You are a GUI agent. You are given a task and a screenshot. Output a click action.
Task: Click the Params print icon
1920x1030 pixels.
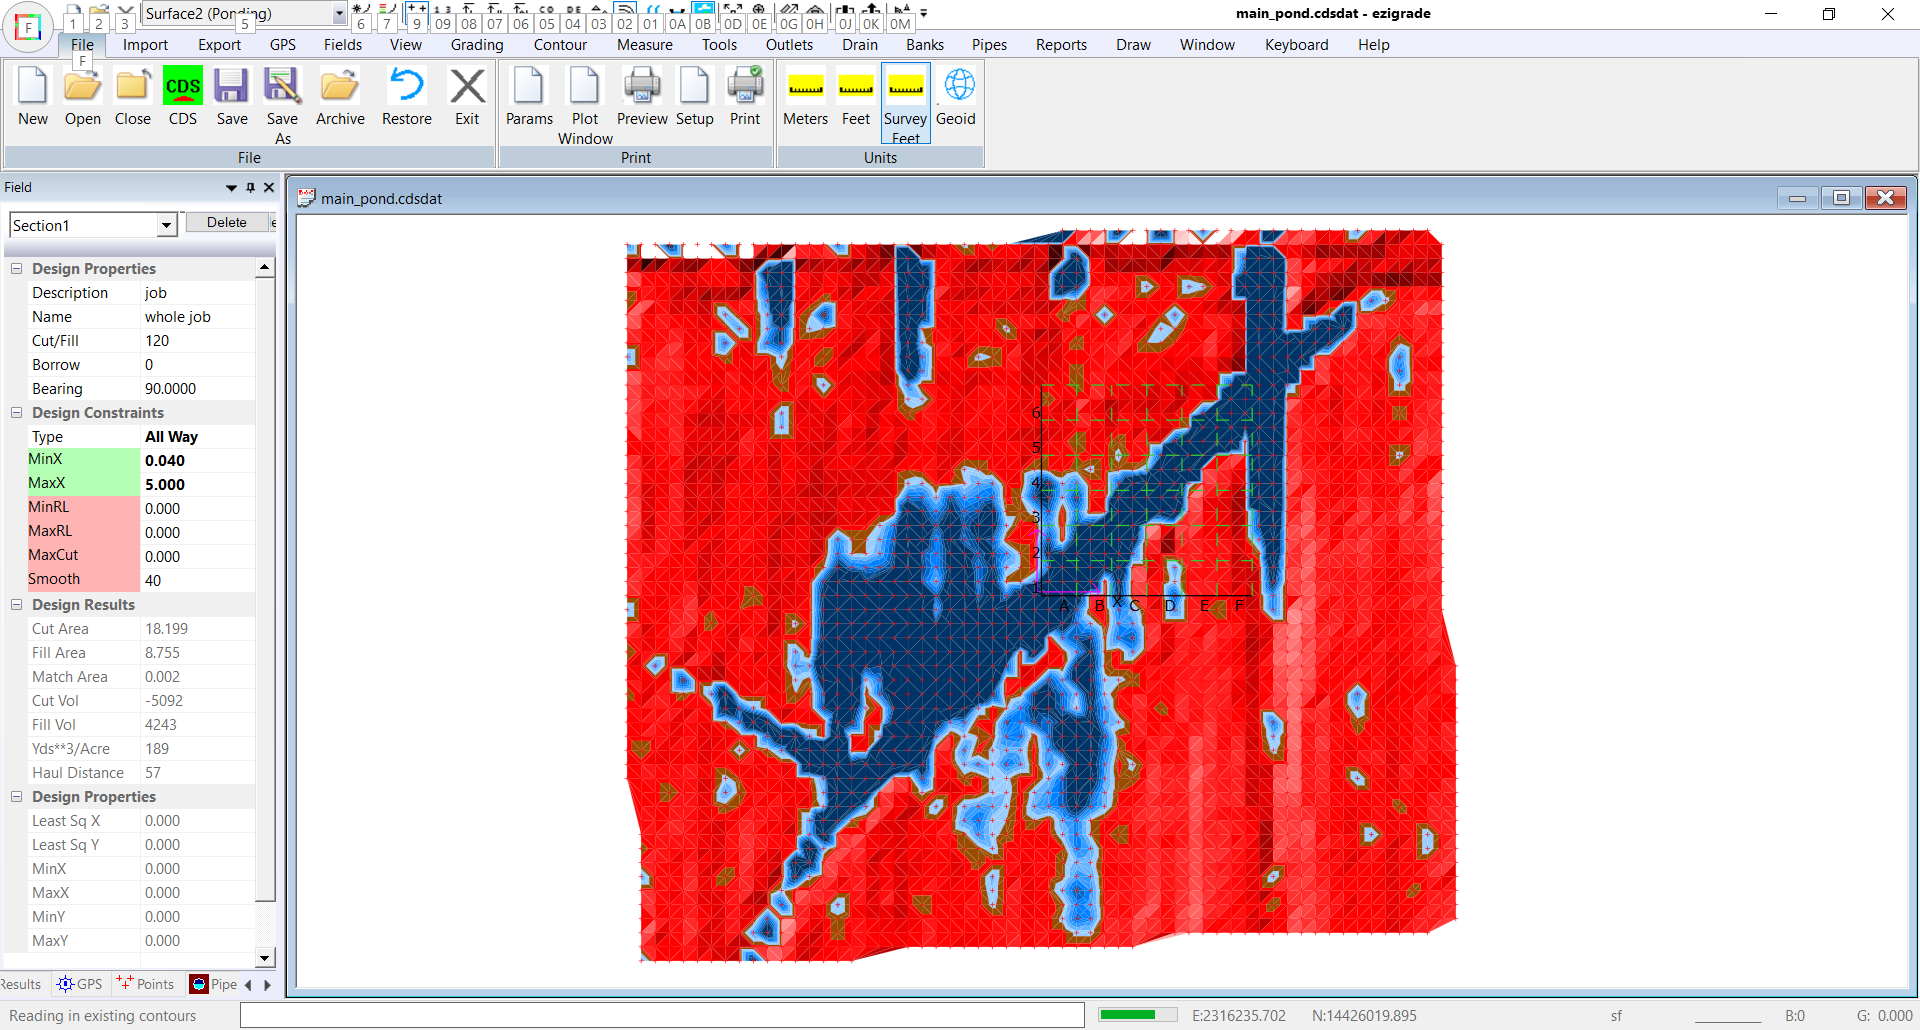(x=529, y=88)
